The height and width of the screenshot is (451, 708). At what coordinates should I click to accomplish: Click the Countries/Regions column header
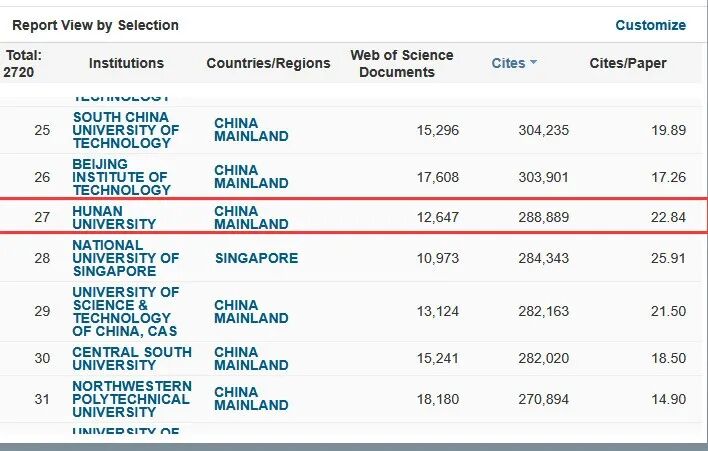pos(268,63)
